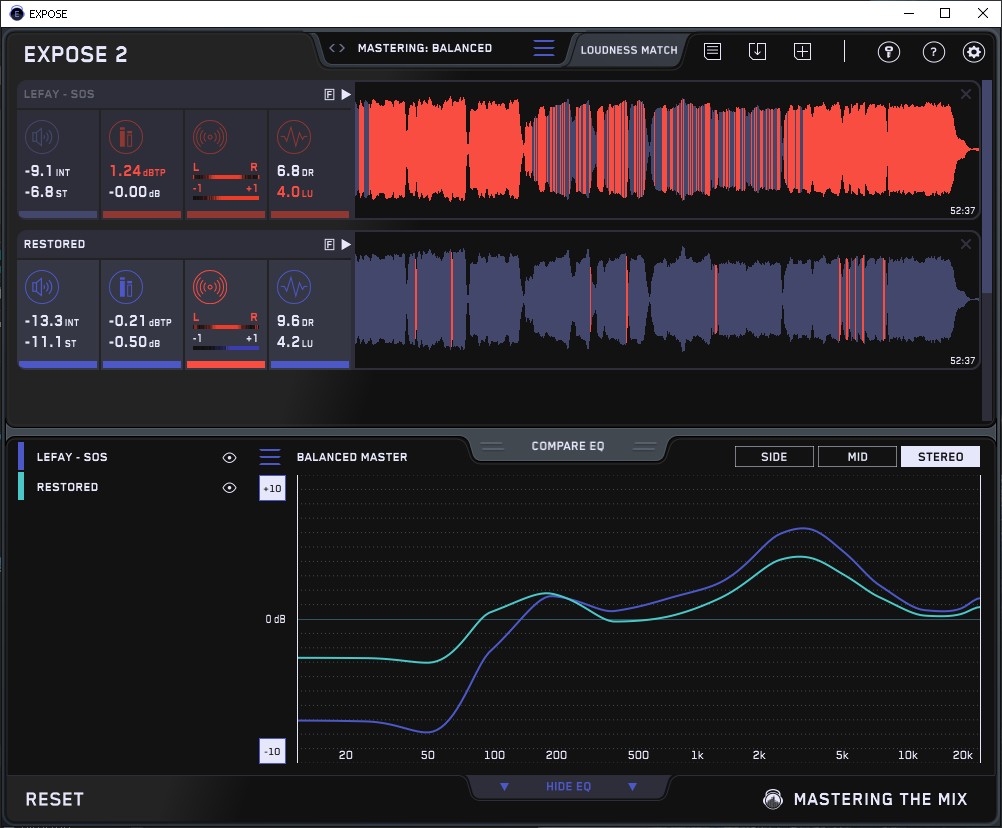Click the LEFAY - SOS blue color swatch
Viewport: 1002px width, 828px height.
pos(21,457)
